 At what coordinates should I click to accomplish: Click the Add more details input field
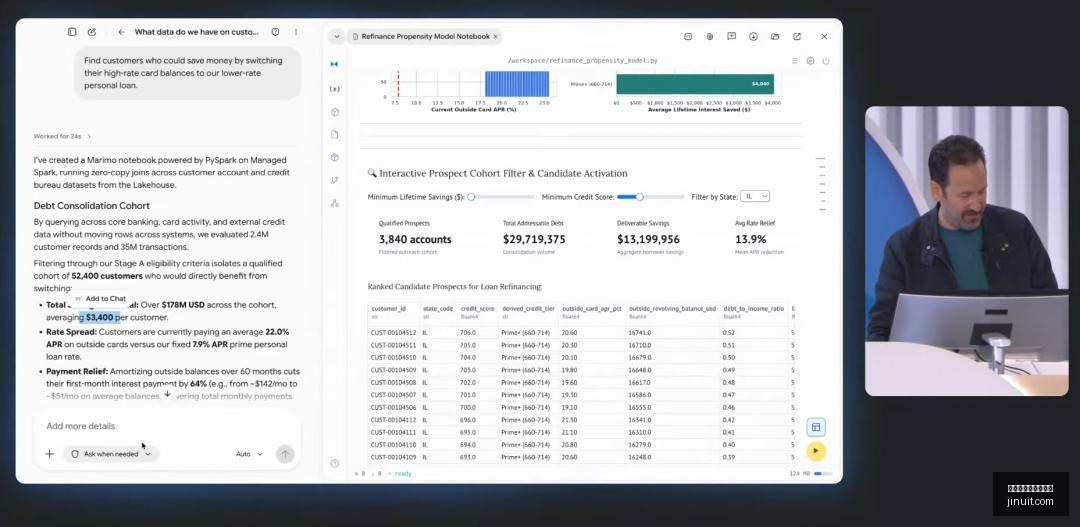[x=167, y=426]
